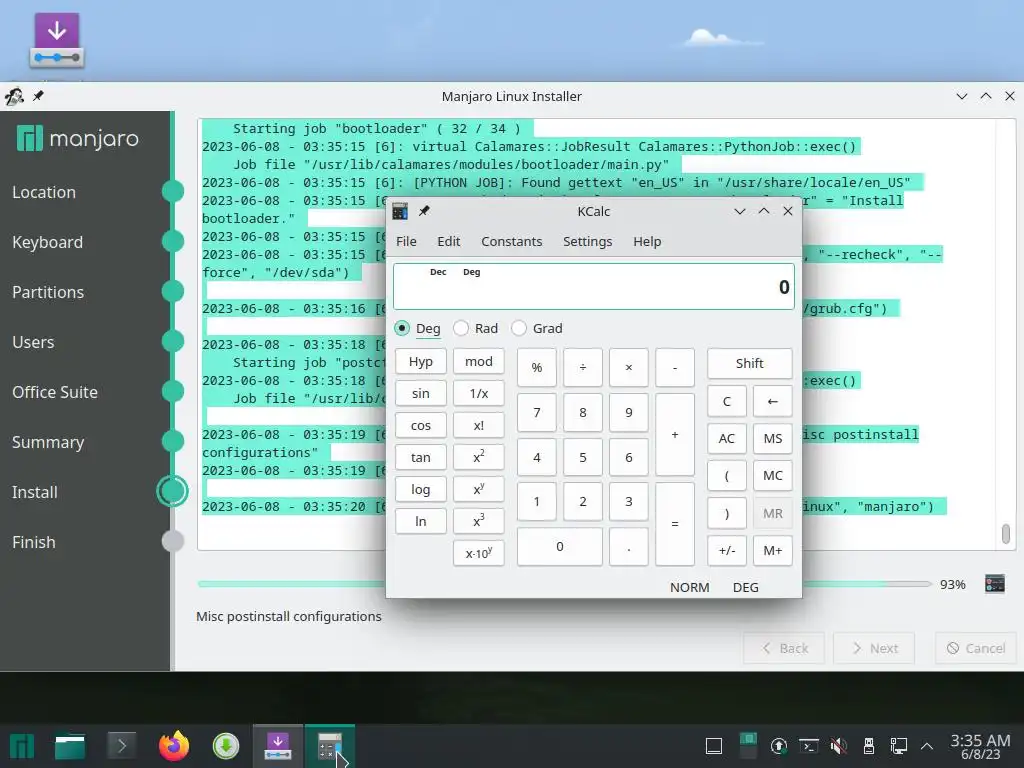
Task: Click the MS memory store button
Action: click(773, 439)
